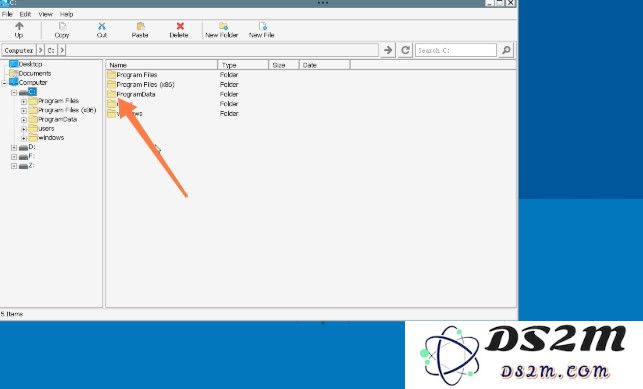This screenshot has height=389, width=643.
Task: Create a New Folder from toolbar
Action: coord(222,30)
